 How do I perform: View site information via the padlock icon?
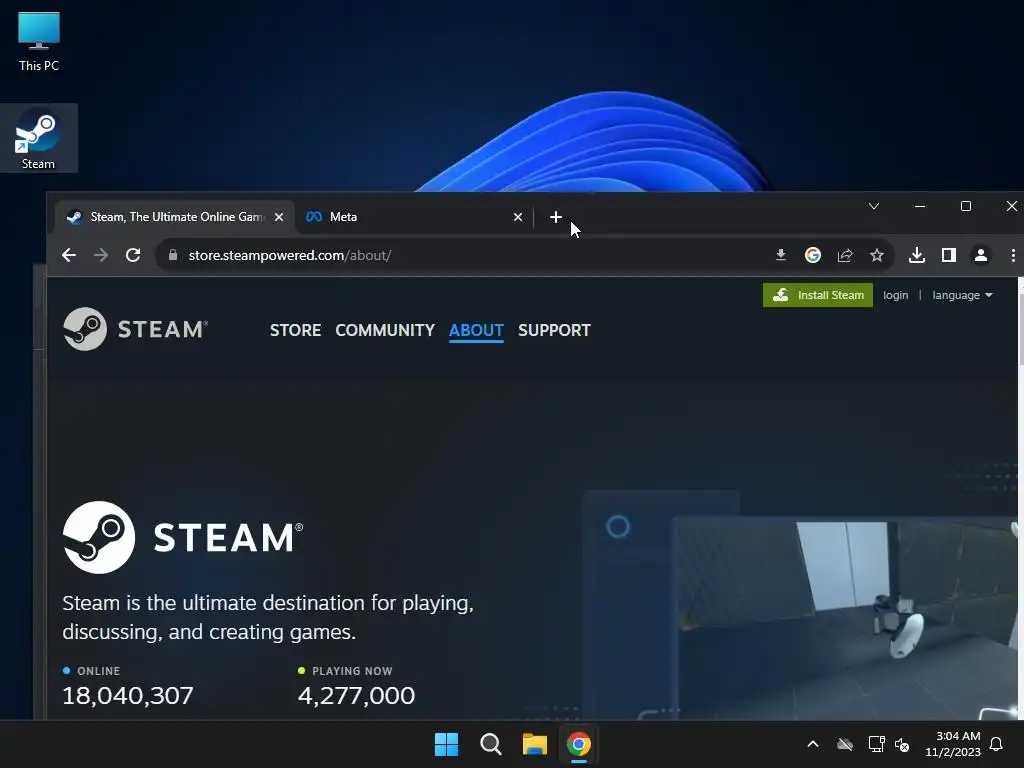click(173, 255)
